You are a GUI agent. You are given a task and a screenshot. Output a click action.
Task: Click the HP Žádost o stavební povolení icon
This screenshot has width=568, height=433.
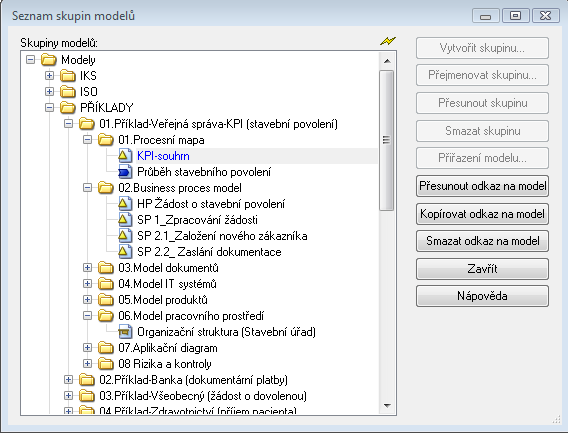(124, 204)
